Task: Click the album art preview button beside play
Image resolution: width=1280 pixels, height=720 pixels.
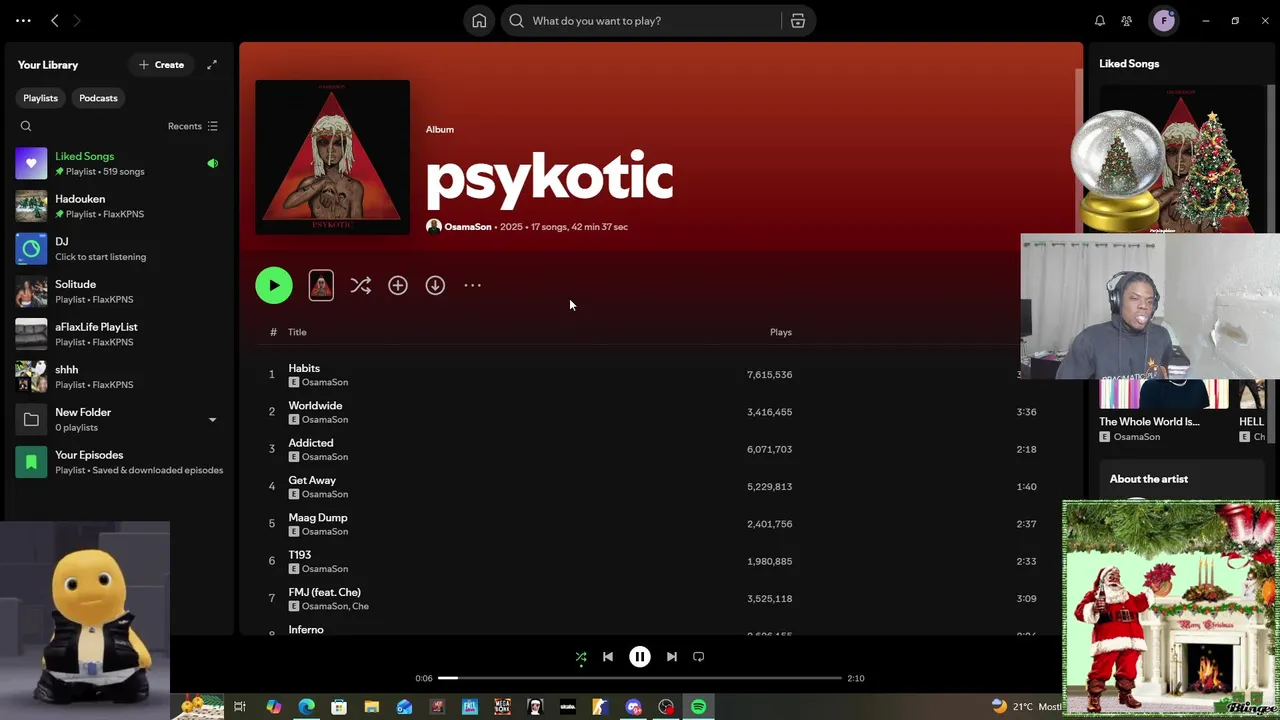Action: pyautogui.click(x=321, y=285)
